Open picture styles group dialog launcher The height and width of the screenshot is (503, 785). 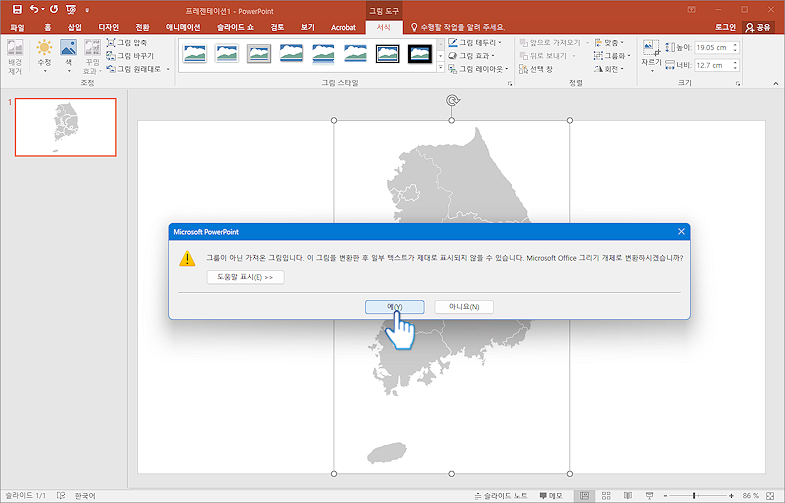click(510, 84)
